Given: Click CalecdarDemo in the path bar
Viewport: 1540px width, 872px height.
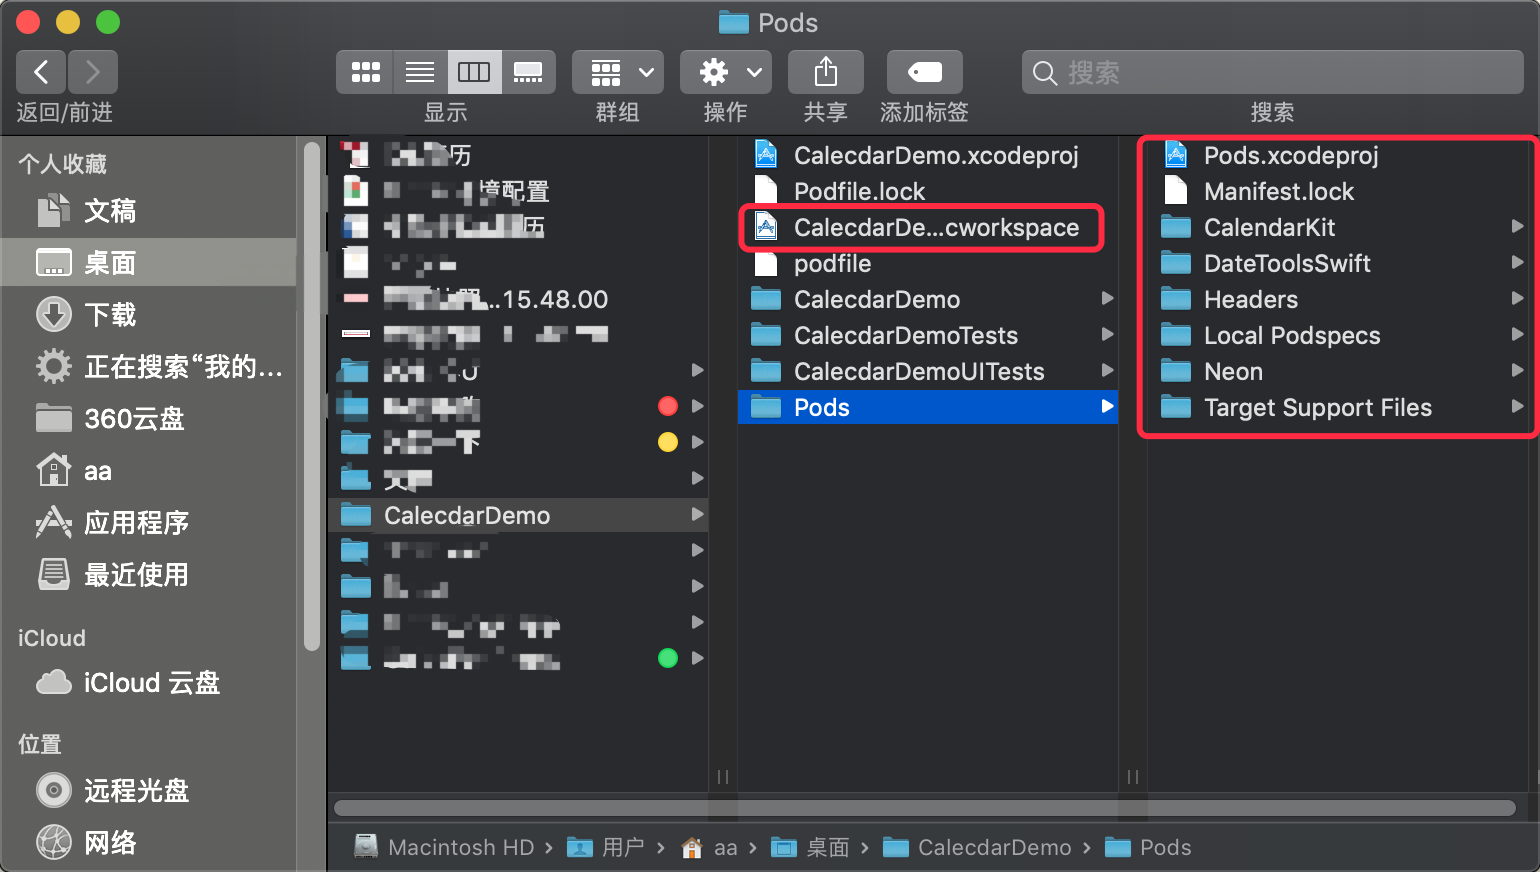Looking at the screenshot, I should coord(977,847).
